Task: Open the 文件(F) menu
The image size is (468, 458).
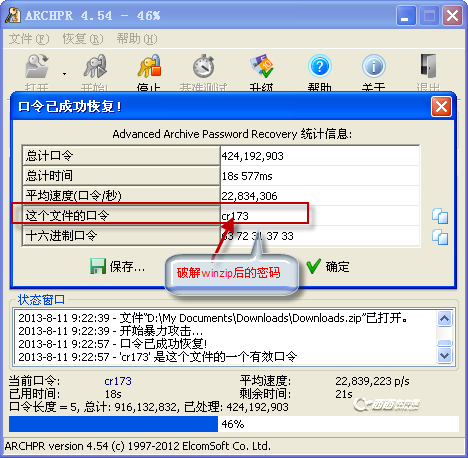Action: (x=29, y=39)
